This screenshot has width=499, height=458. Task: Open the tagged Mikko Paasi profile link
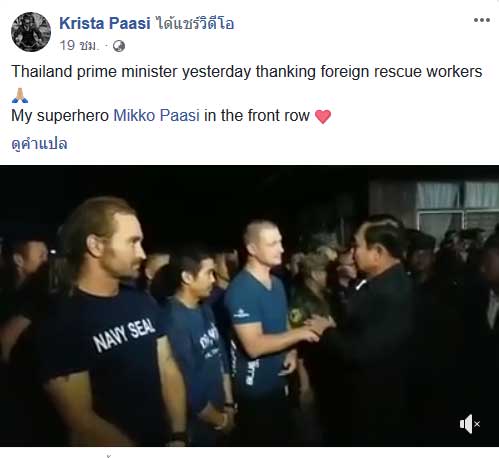click(x=157, y=115)
